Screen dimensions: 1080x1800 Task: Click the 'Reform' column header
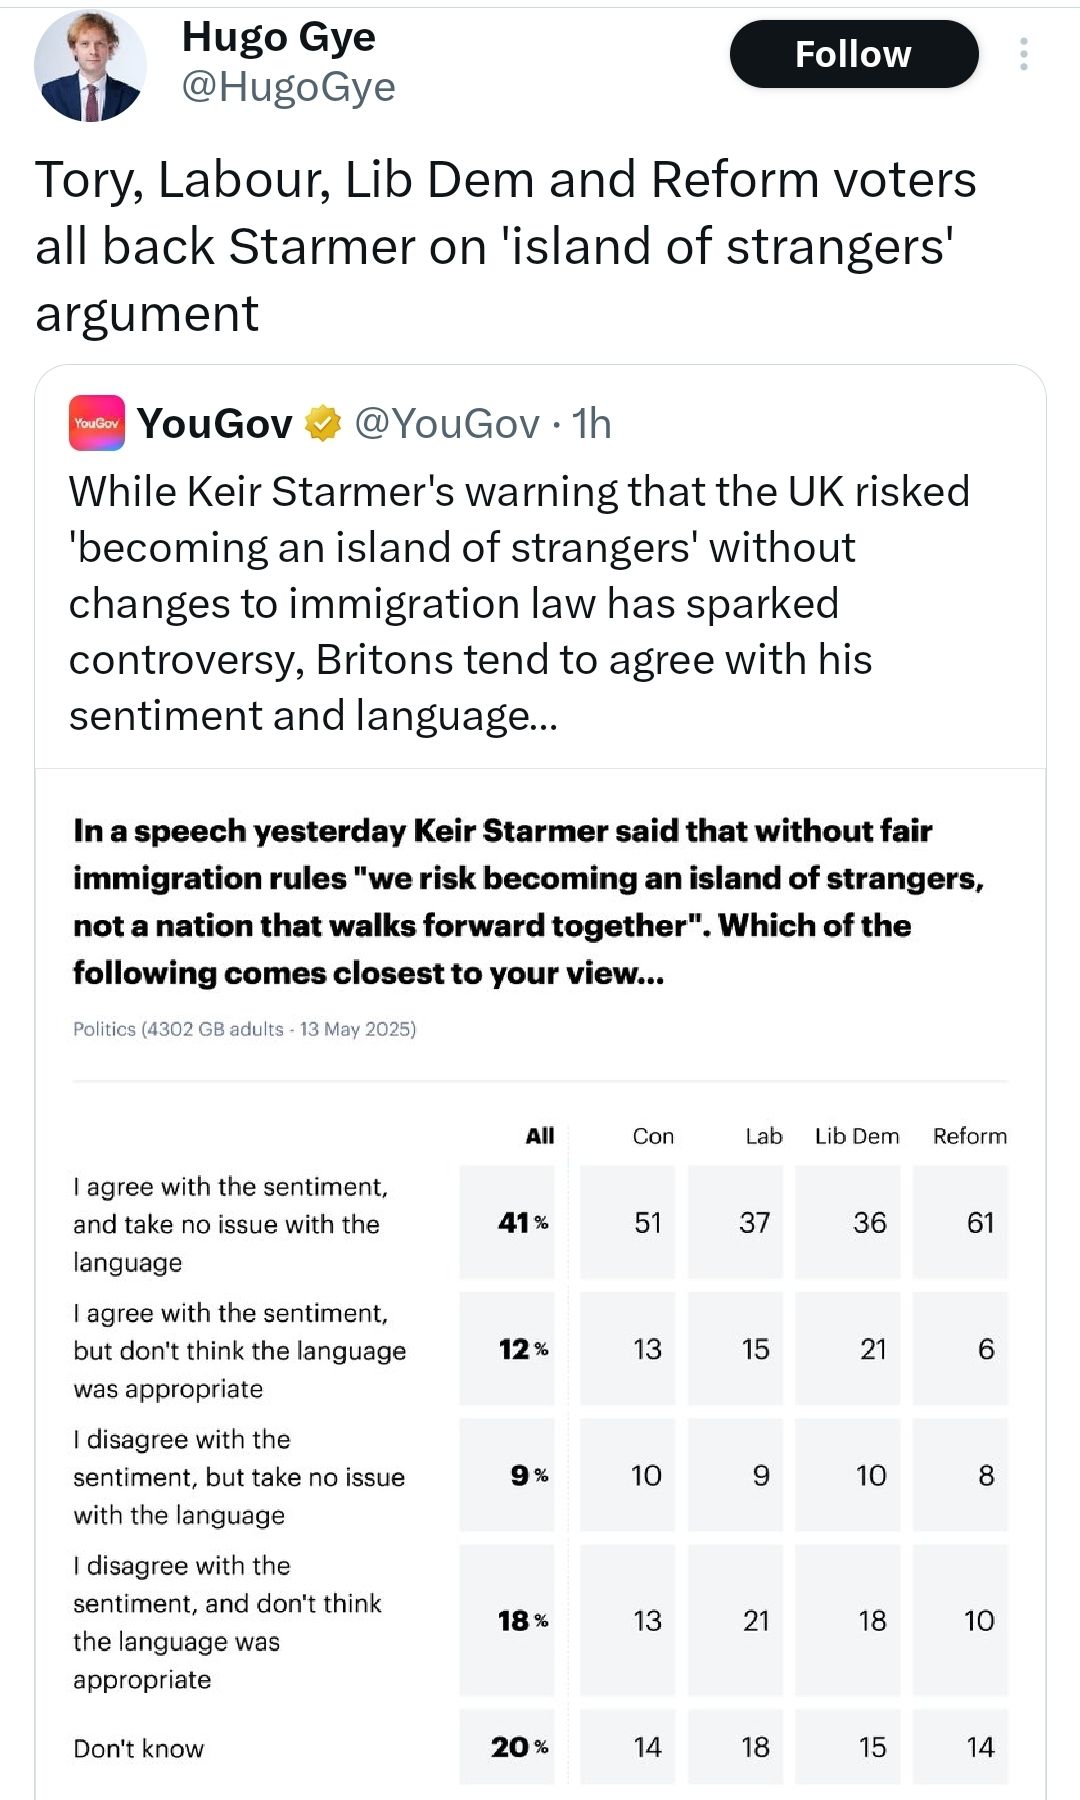[969, 1136]
